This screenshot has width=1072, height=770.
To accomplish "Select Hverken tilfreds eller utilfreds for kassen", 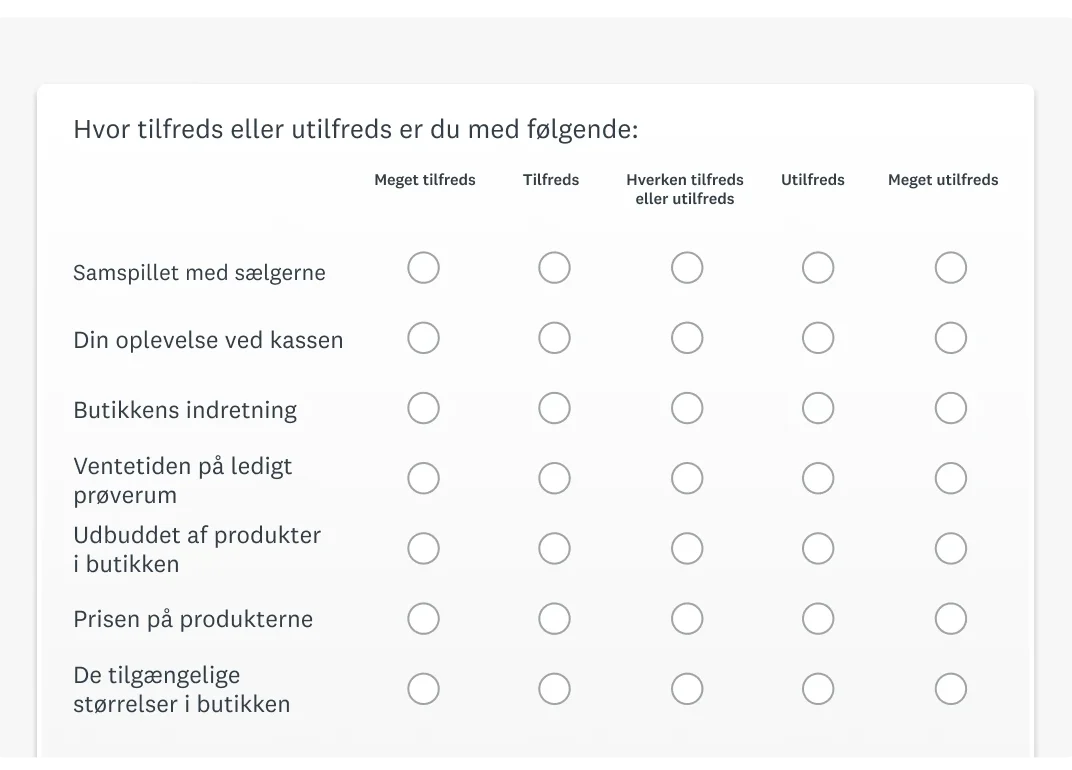I will click(686, 338).
